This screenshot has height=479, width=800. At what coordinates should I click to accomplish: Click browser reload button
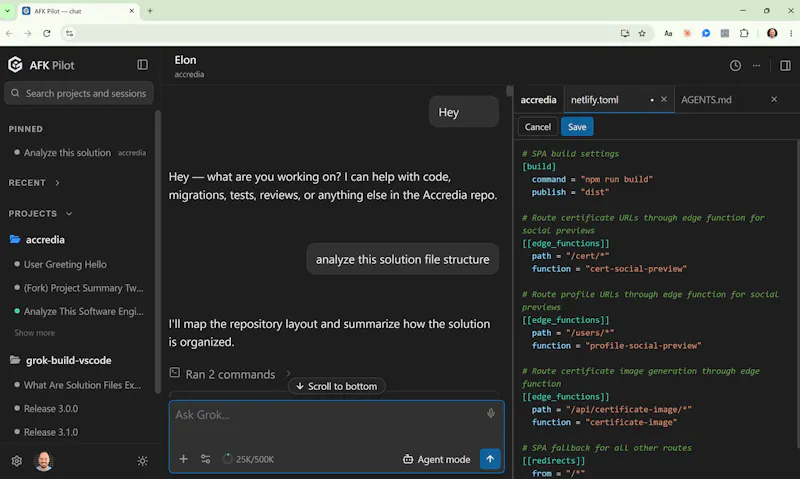pyautogui.click(x=46, y=33)
